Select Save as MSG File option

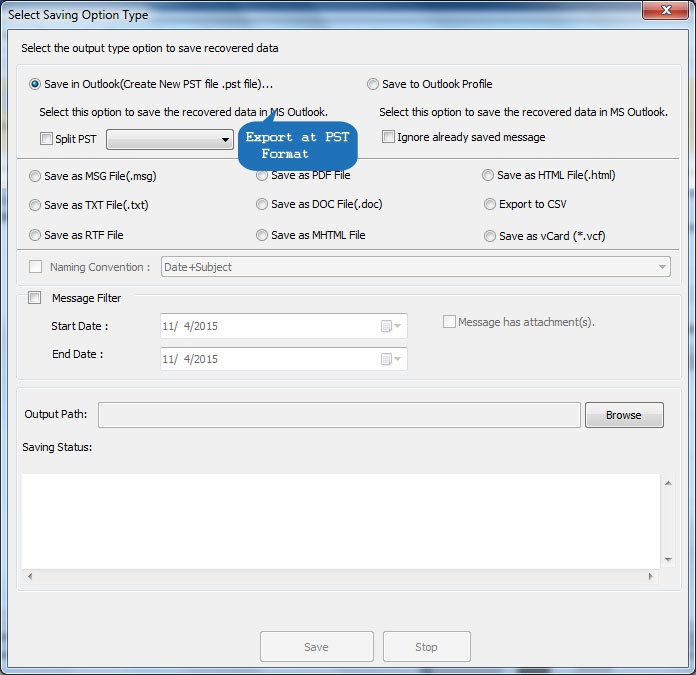click(36, 176)
